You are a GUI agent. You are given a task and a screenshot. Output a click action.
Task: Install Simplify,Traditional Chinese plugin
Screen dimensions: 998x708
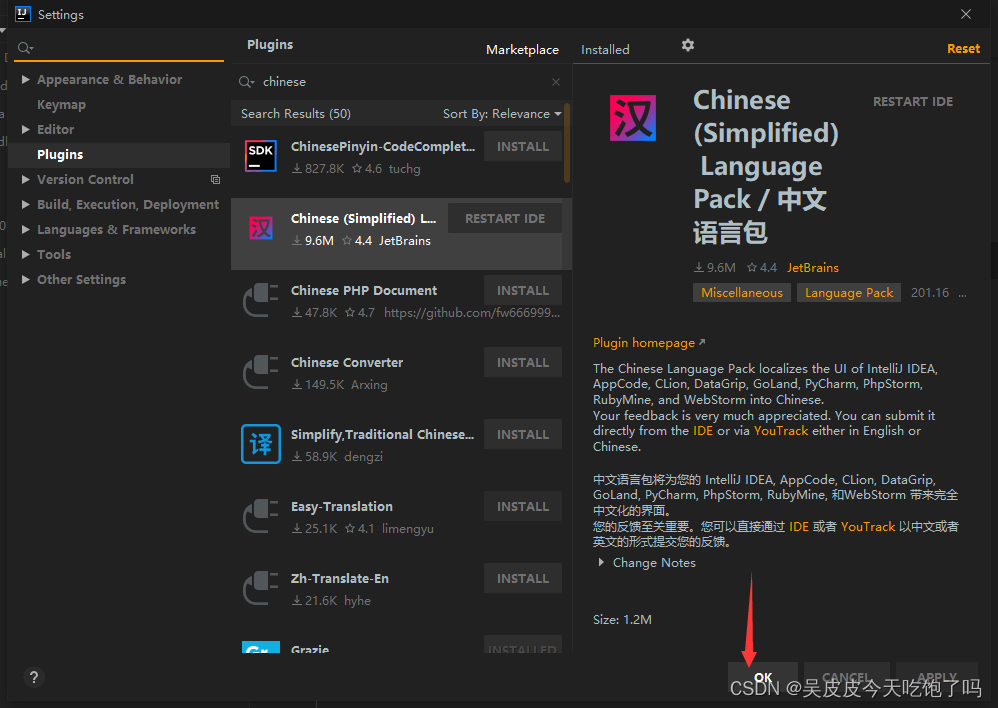pyautogui.click(x=523, y=434)
